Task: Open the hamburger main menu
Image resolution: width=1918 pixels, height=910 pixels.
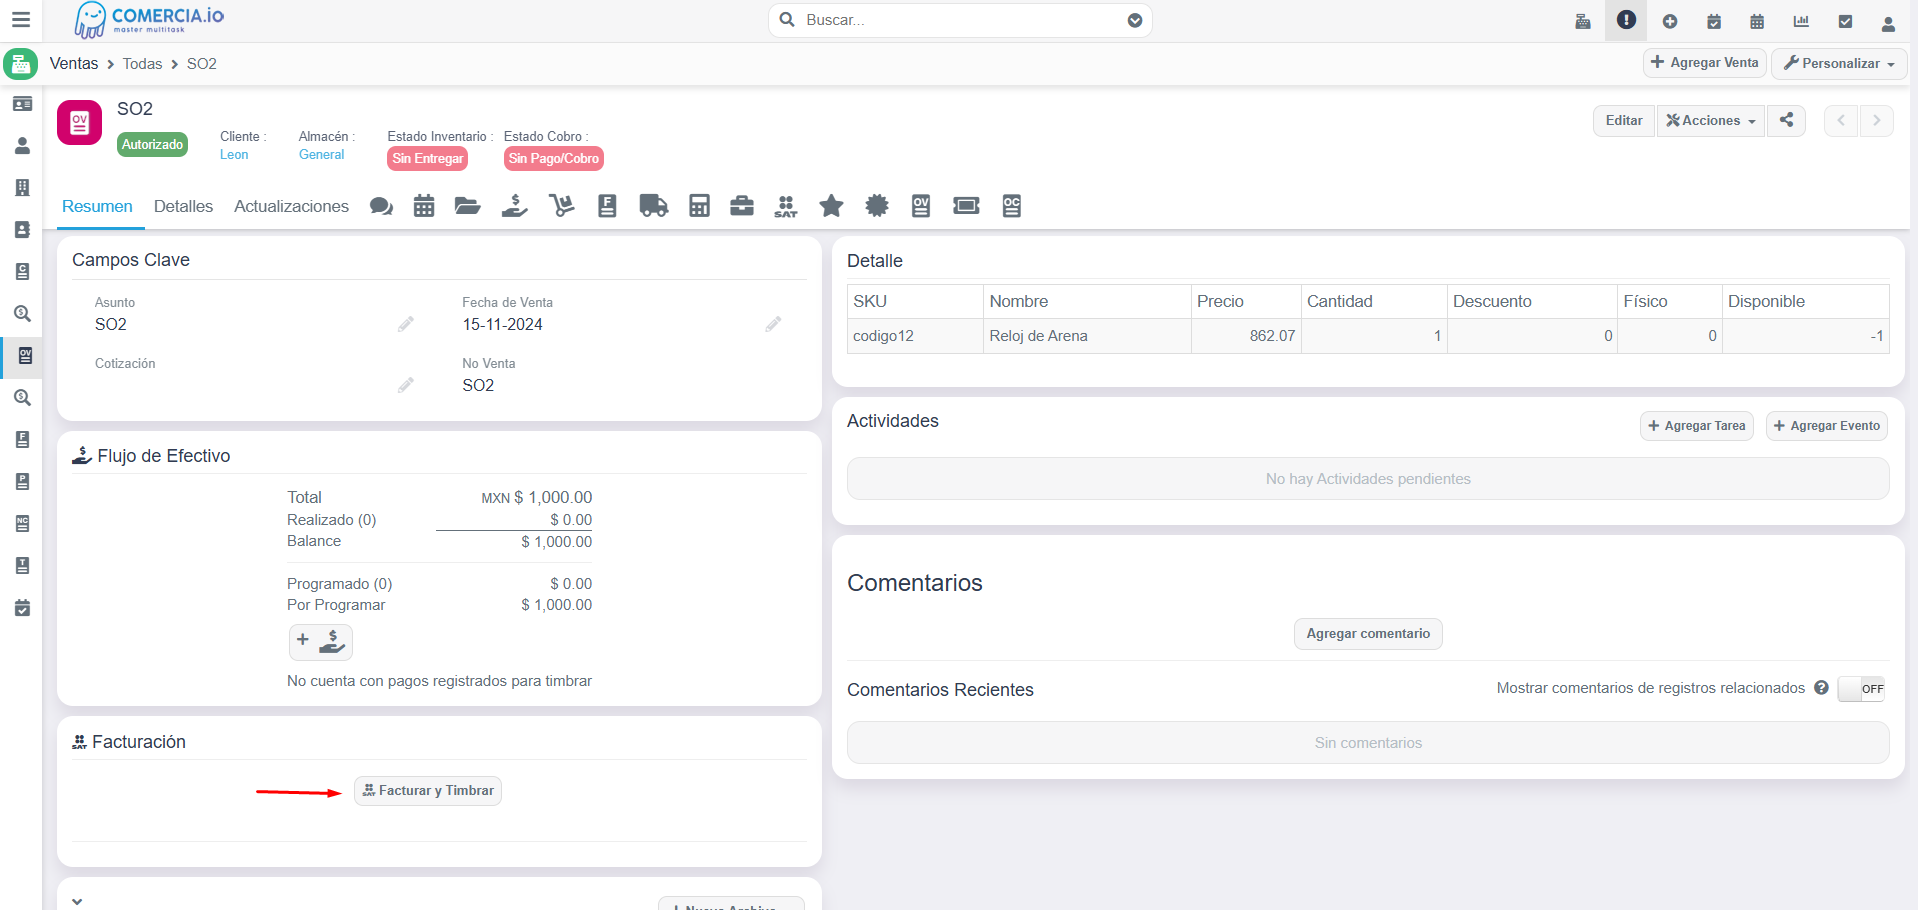Action: (x=21, y=20)
